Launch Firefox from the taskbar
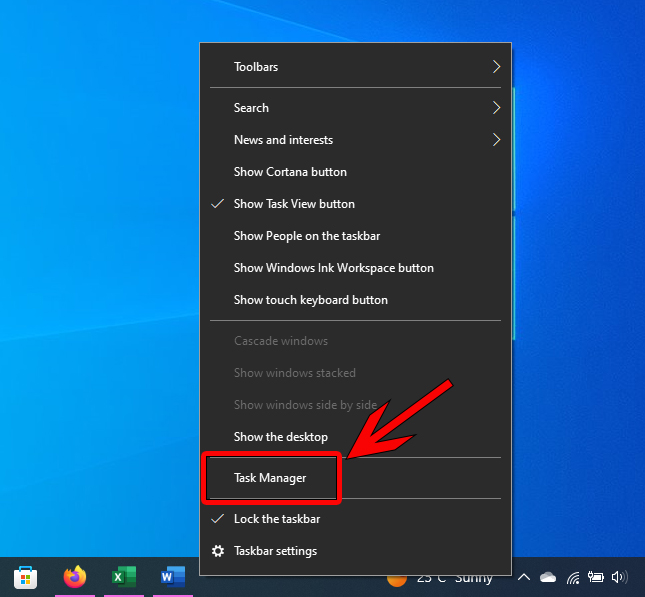The image size is (645, 597). pyautogui.click(x=75, y=576)
